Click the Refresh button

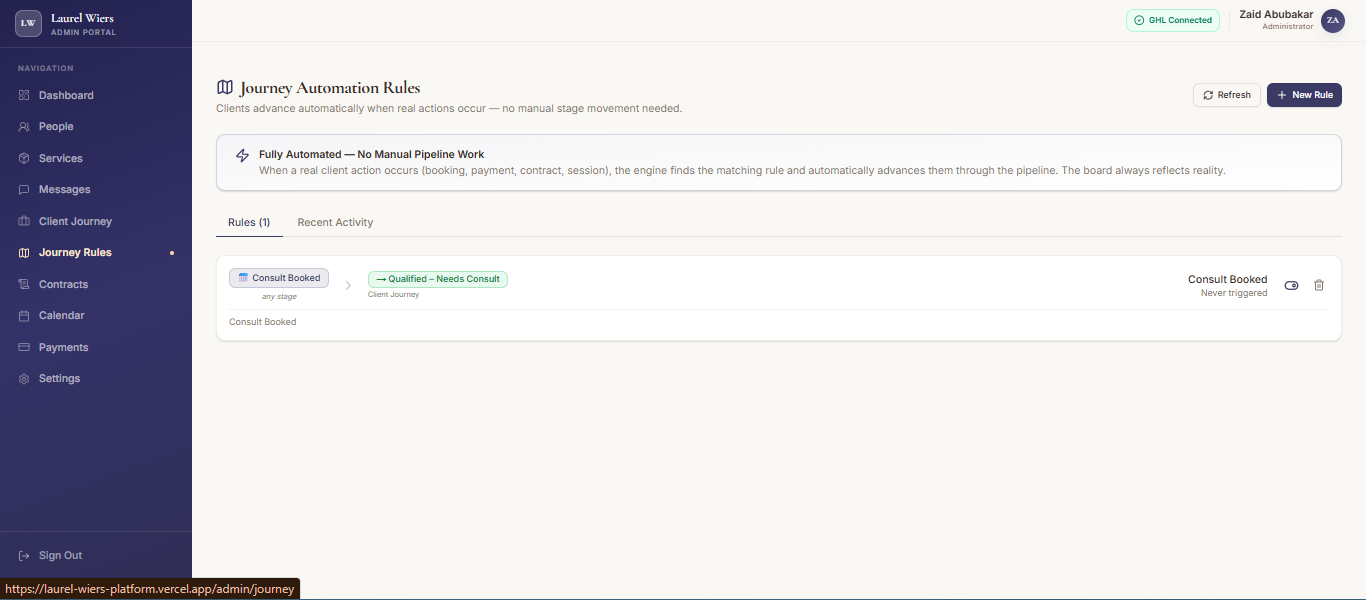click(1226, 95)
